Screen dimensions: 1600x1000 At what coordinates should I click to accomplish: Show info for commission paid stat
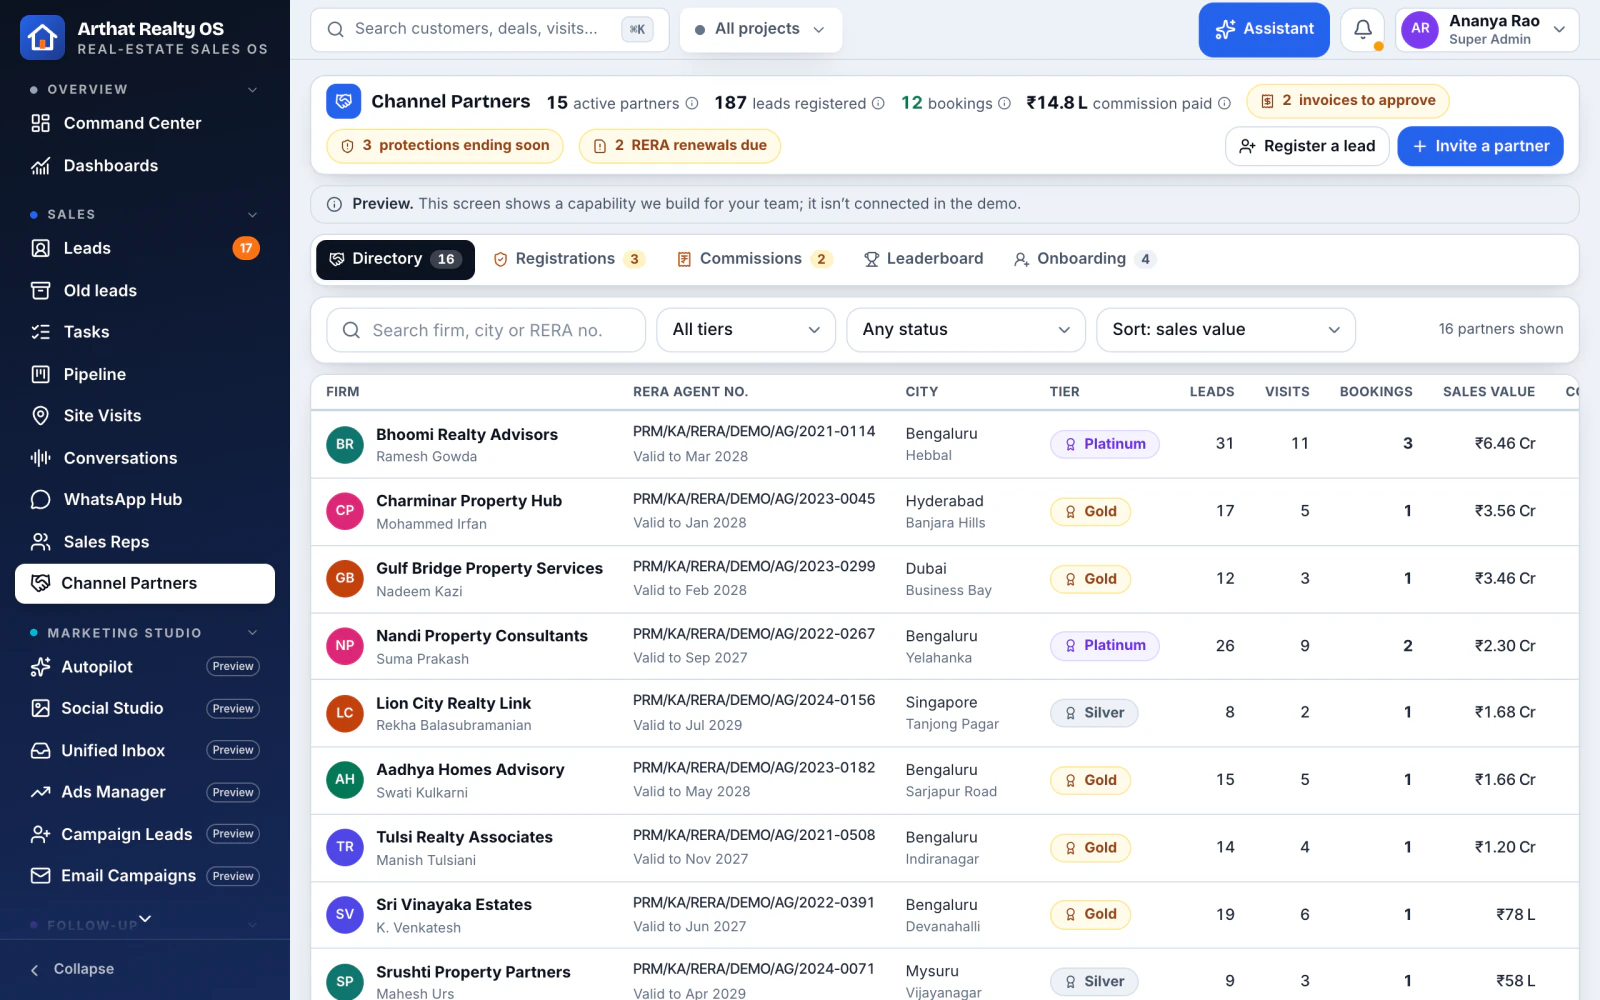point(1224,103)
